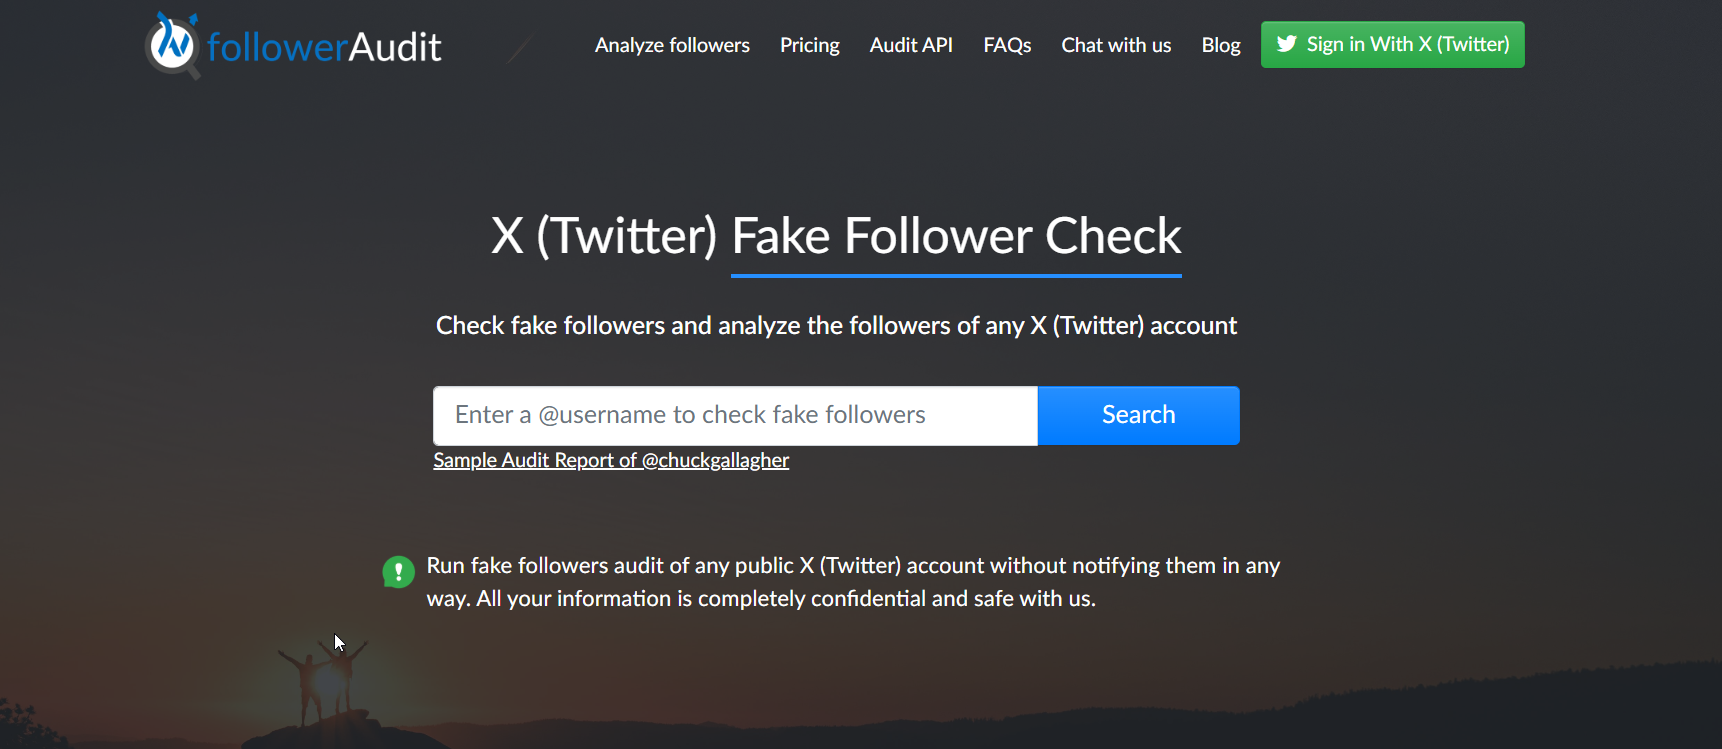Open the Blog link
Screen dimensions: 1722x749
pyautogui.click(x=1220, y=45)
